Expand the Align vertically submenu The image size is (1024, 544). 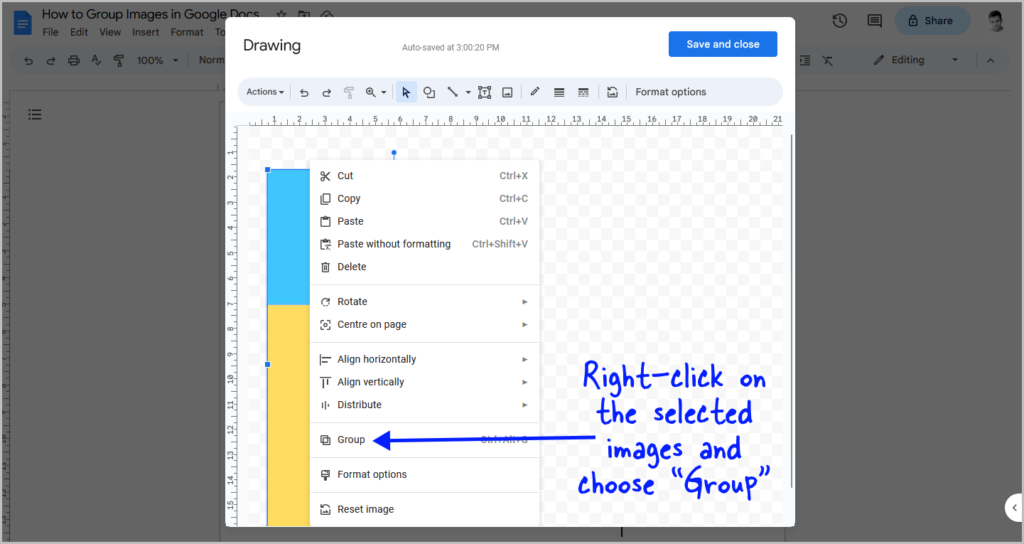424,382
